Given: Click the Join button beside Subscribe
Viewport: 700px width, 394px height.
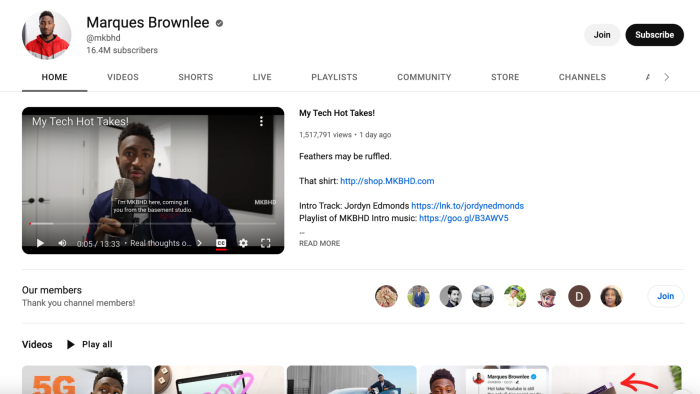Looking at the screenshot, I should pos(602,35).
